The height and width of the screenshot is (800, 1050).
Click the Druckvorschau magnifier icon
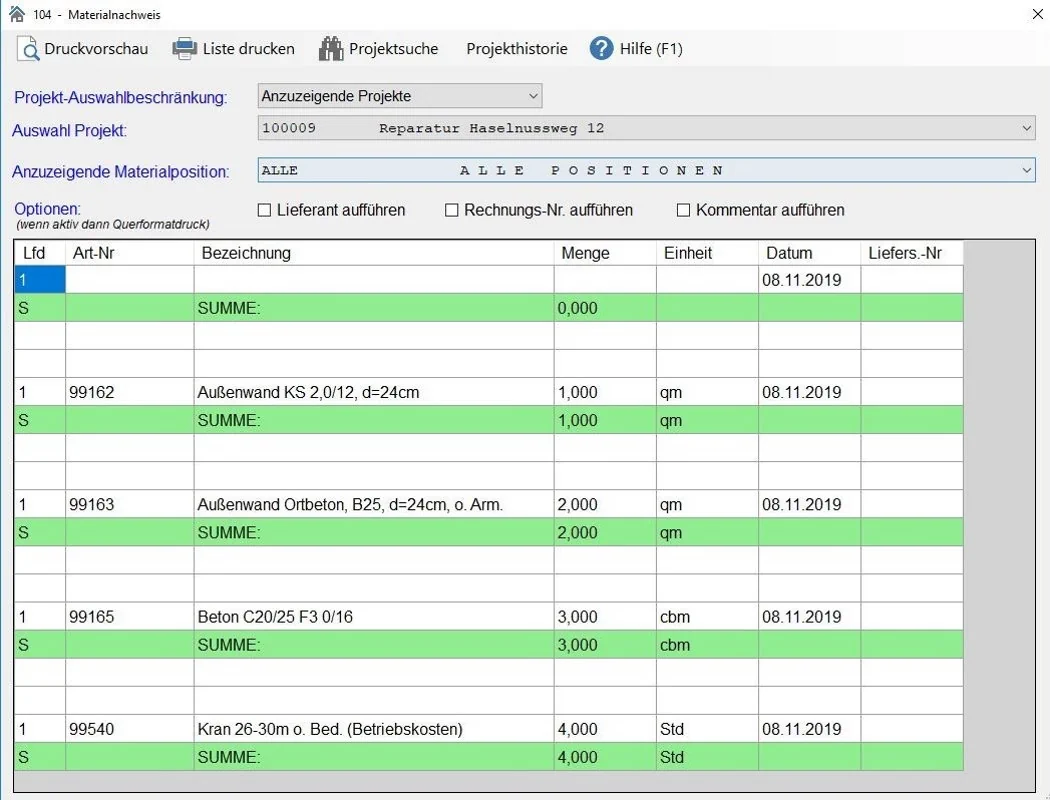(x=28, y=48)
